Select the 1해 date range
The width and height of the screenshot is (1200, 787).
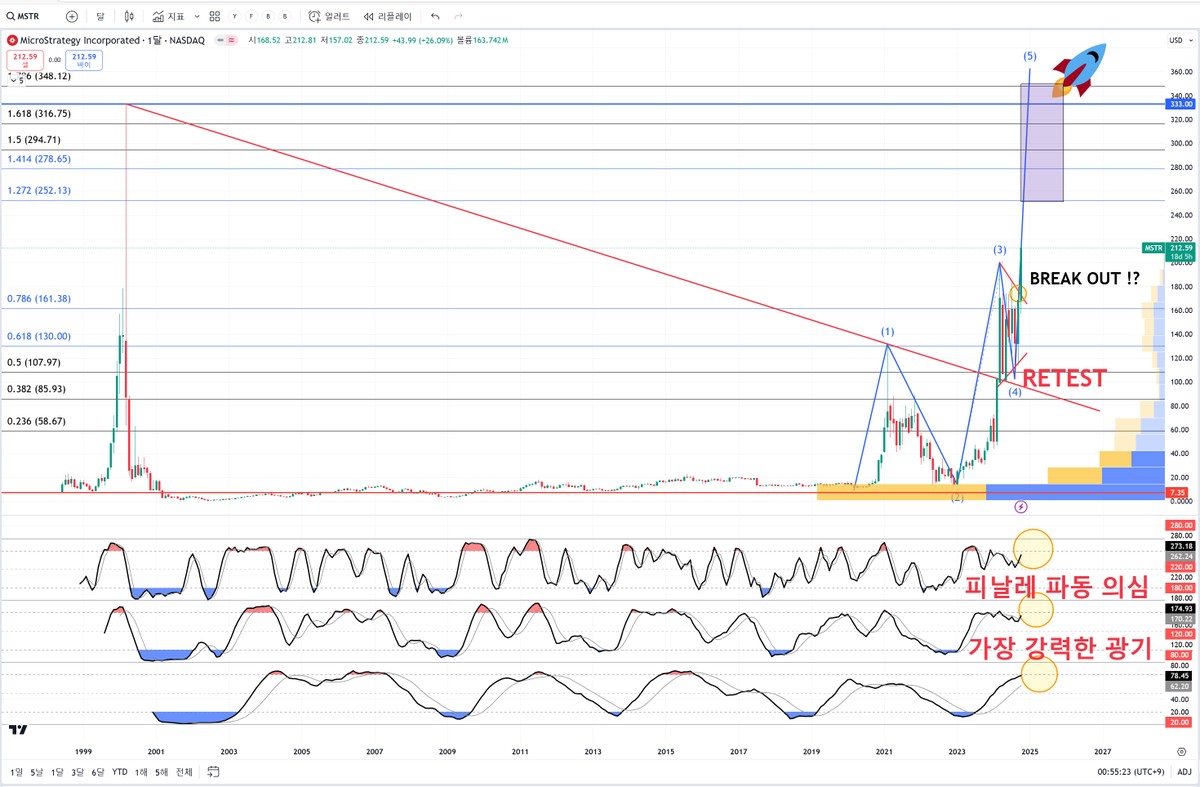(143, 772)
